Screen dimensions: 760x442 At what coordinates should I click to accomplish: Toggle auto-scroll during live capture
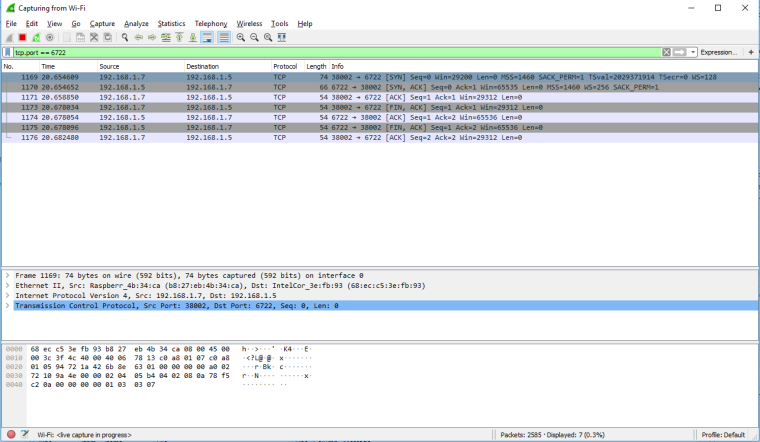(205, 37)
